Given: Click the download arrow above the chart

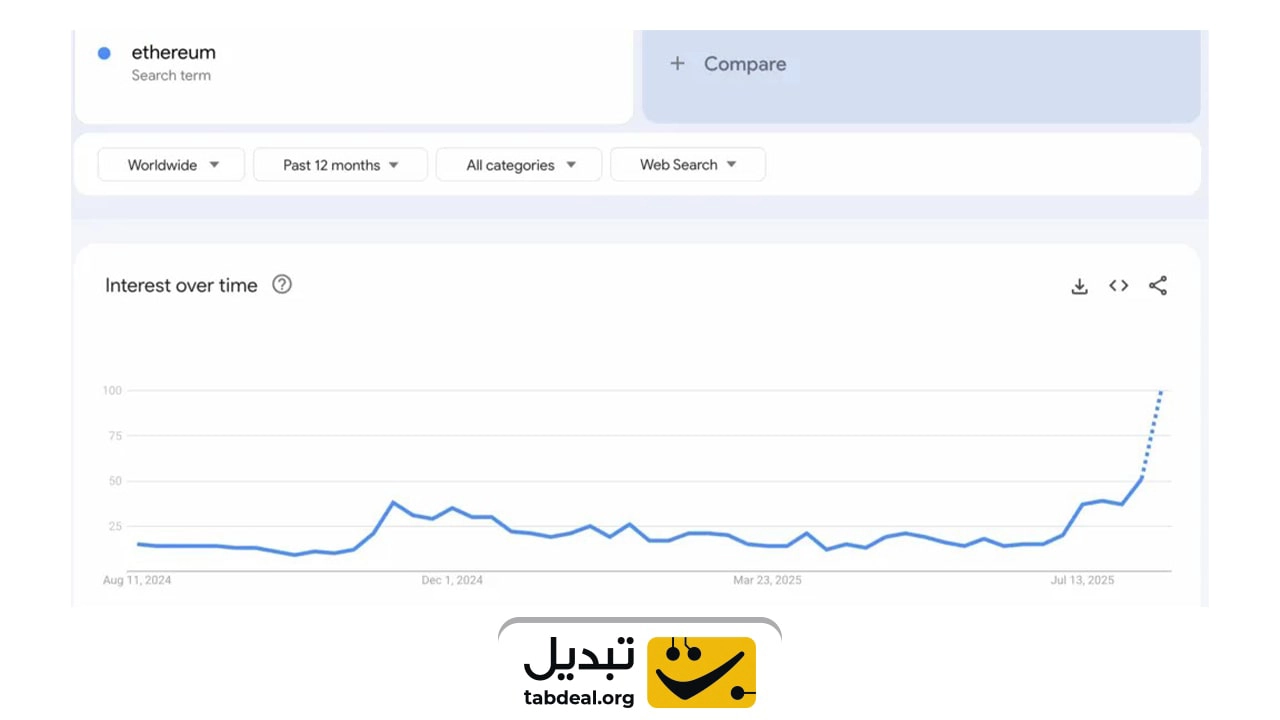Looking at the screenshot, I should pos(1079,286).
